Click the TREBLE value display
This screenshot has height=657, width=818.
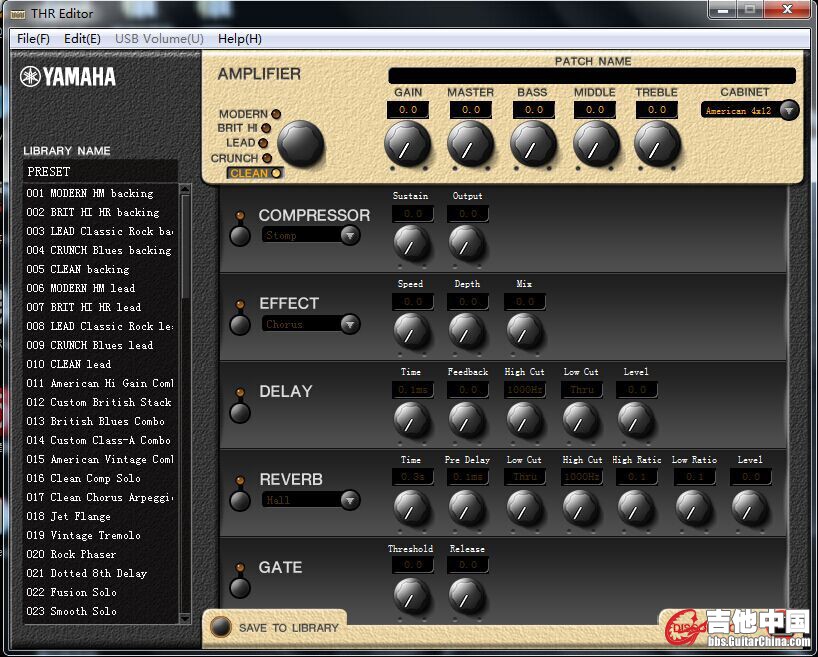tap(657, 110)
